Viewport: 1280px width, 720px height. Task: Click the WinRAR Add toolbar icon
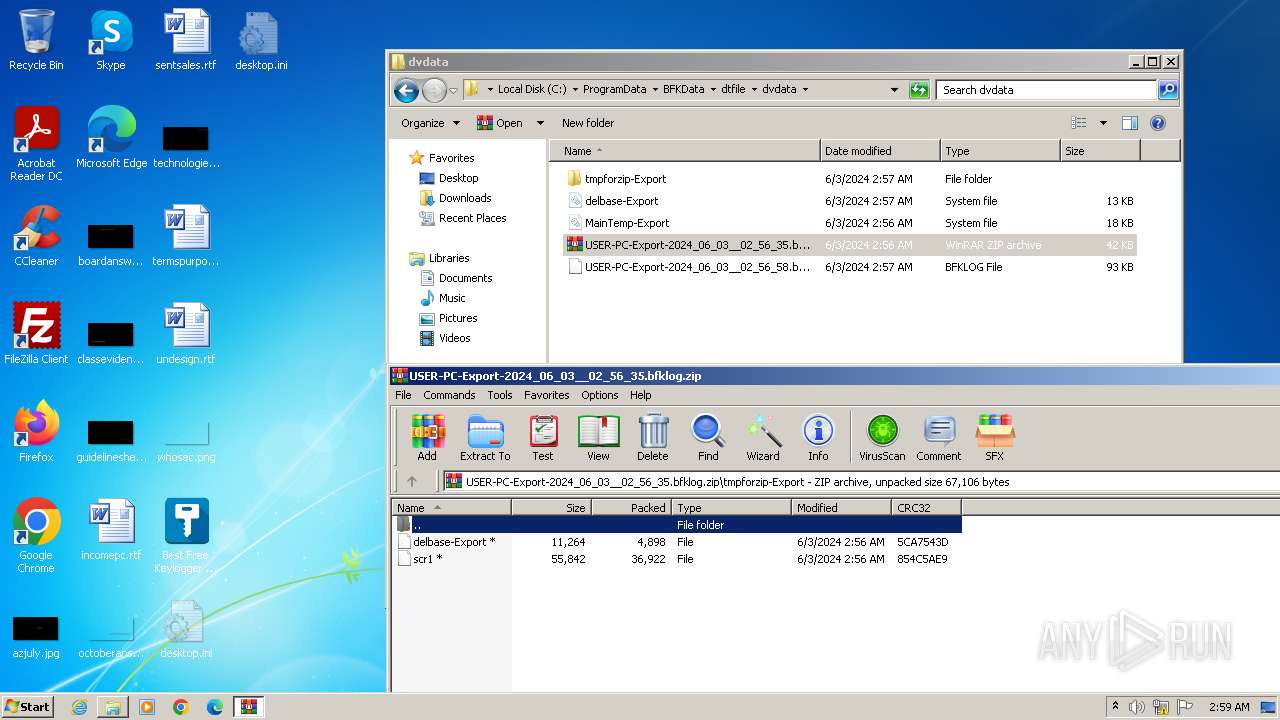[427, 438]
